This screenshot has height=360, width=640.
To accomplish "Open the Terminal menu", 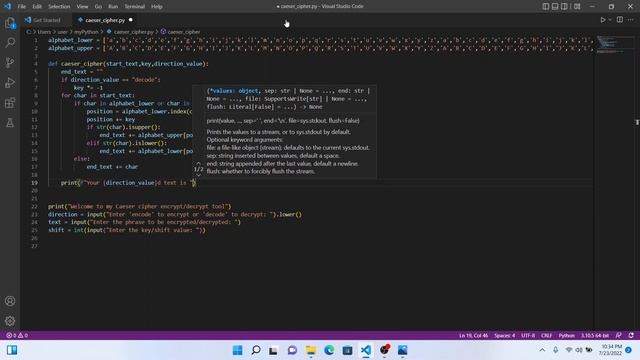I will coord(135,7).
